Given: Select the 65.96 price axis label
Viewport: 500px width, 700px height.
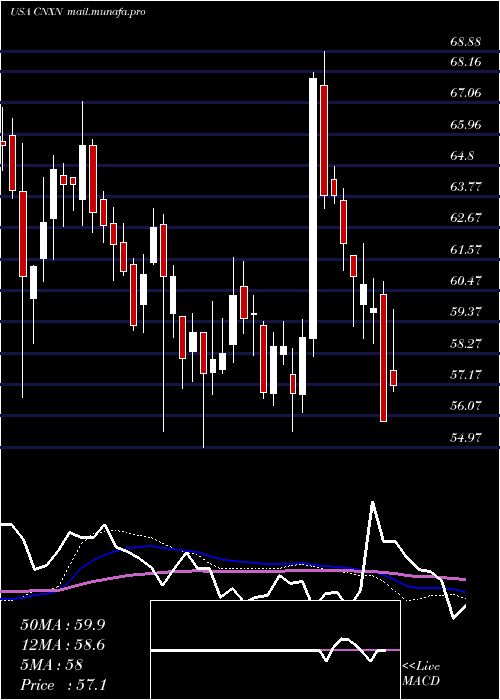Looking at the screenshot, I should coord(466,125).
